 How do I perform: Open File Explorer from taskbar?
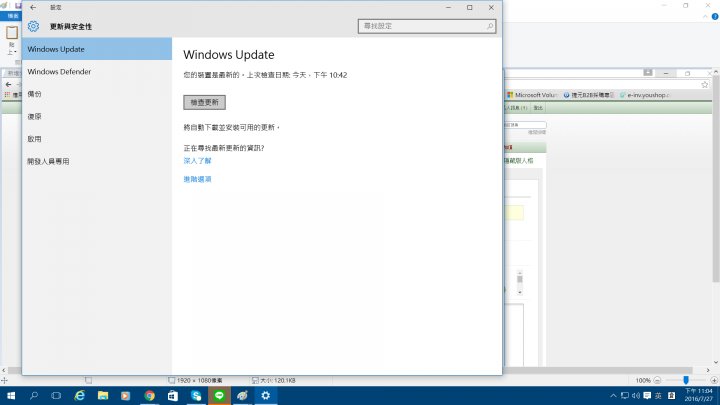tap(103, 395)
